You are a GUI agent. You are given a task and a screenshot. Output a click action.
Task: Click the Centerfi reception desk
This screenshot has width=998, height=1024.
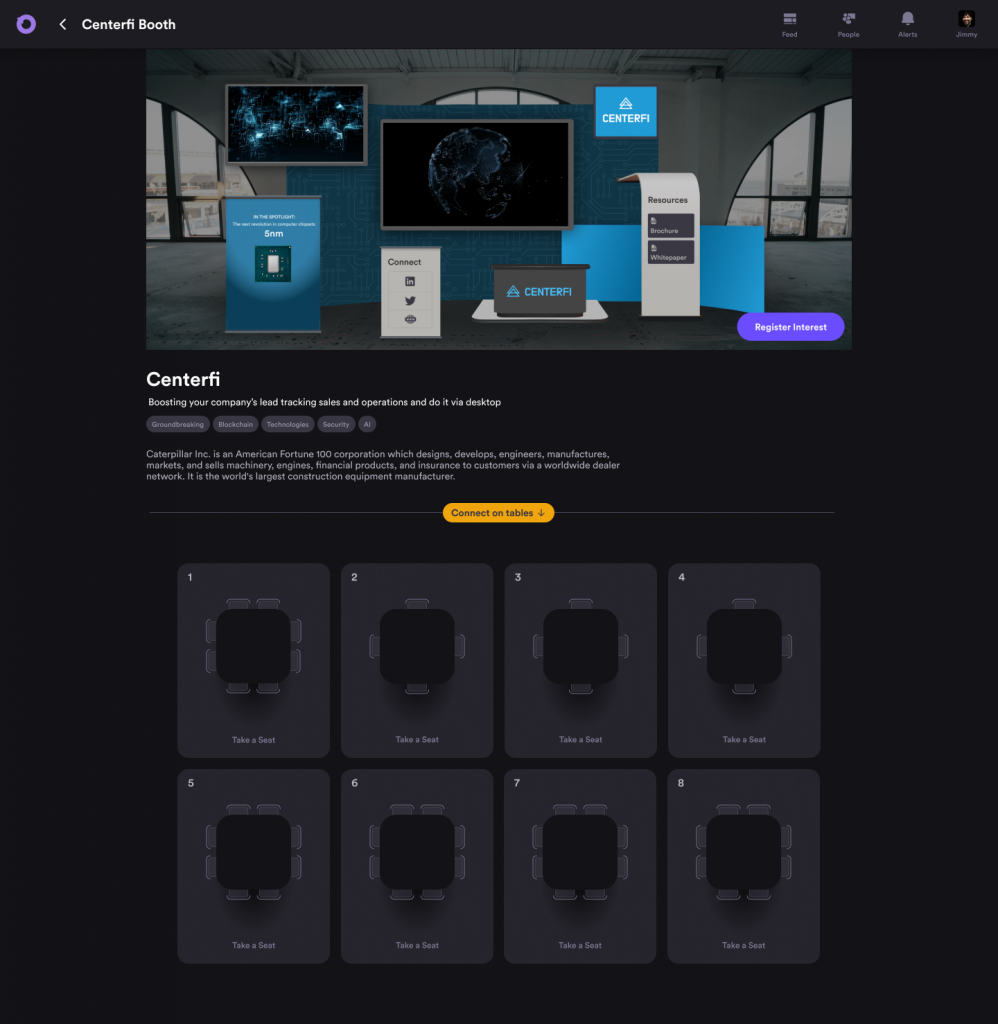coord(539,292)
